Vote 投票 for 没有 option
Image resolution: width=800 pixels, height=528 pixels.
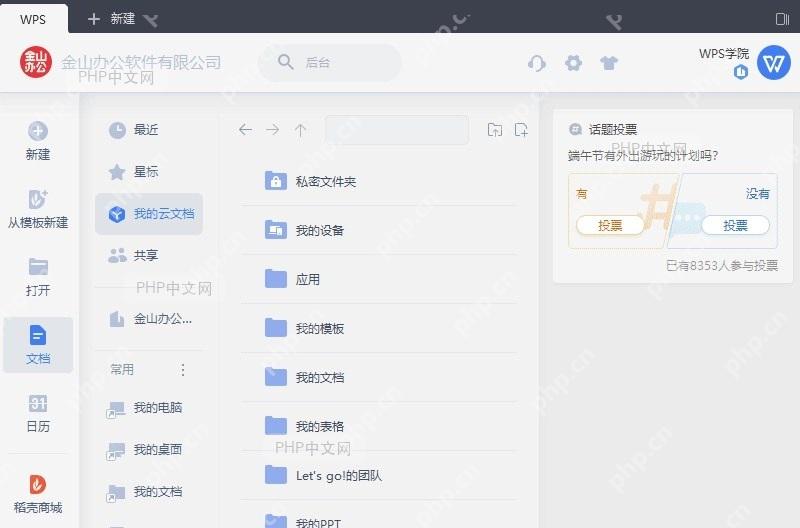pos(735,225)
